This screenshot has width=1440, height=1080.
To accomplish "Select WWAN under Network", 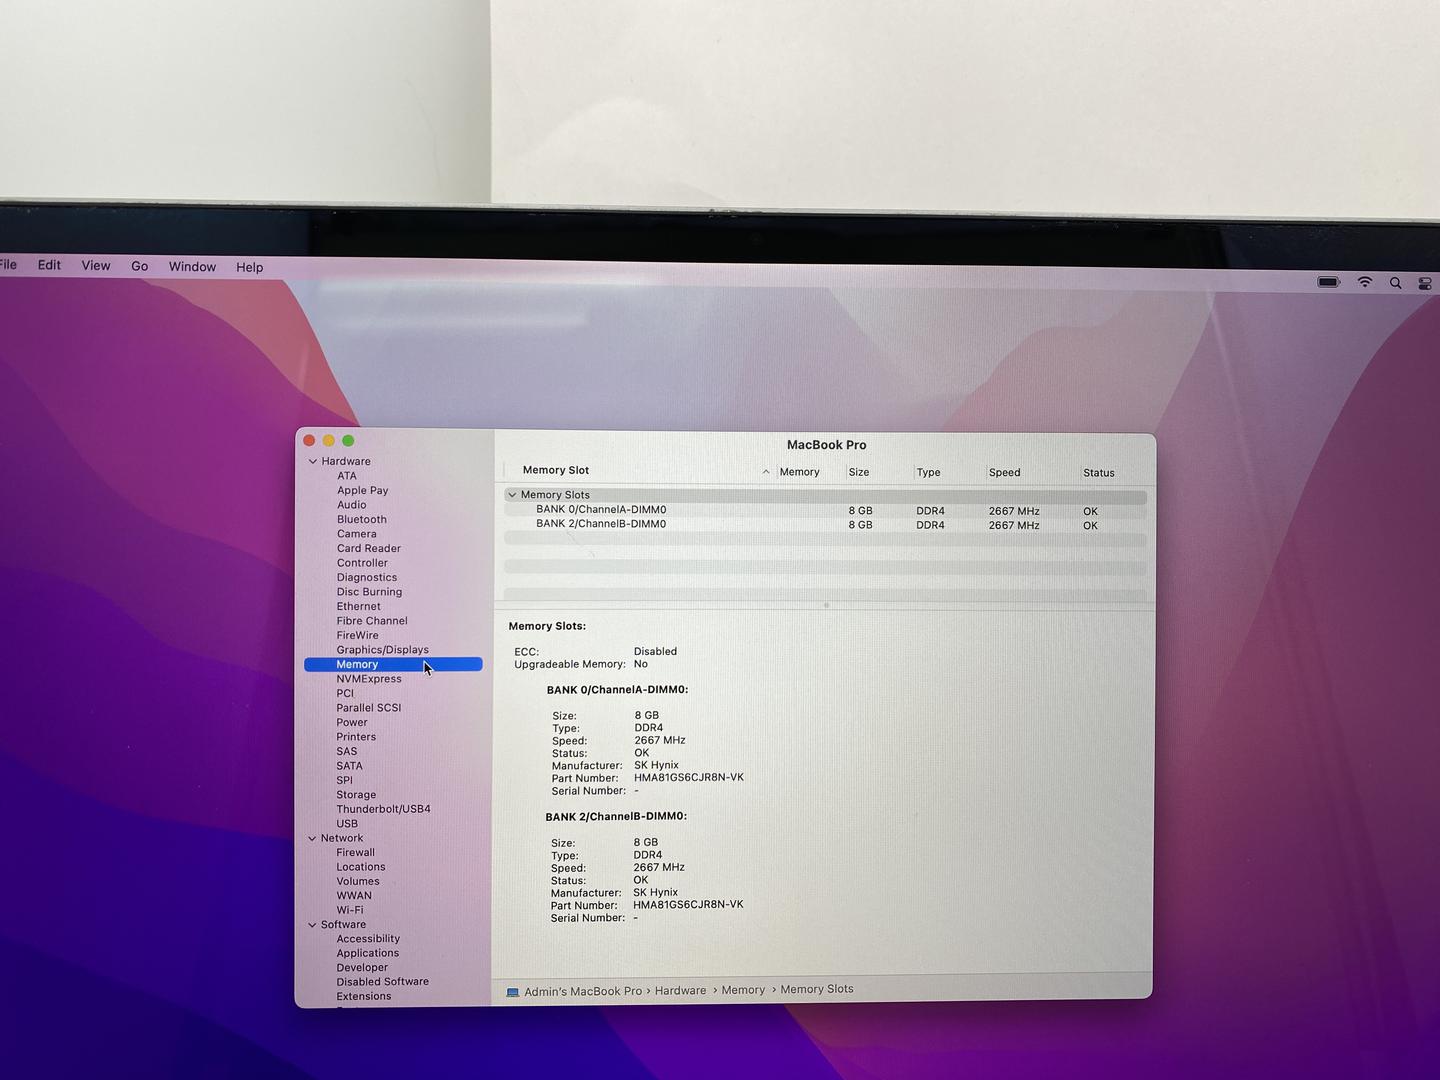I will [354, 896].
